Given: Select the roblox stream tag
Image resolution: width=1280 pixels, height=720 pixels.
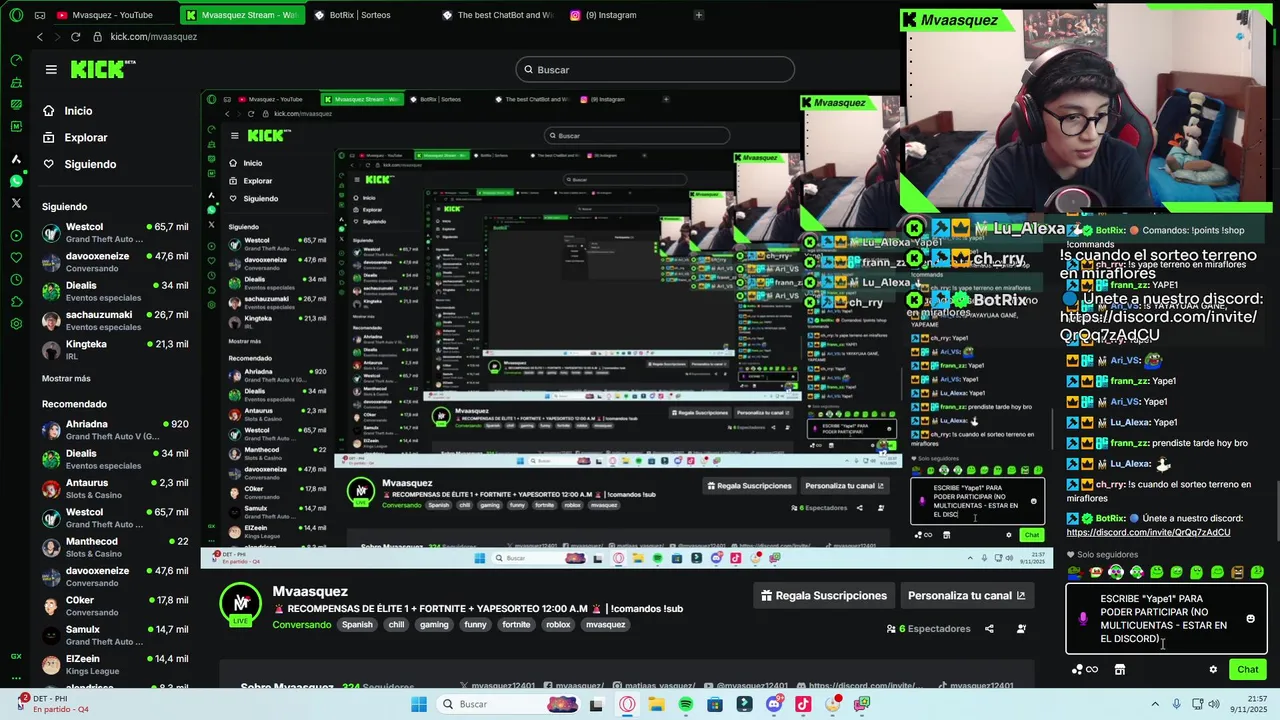Looking at the screenshot, I should (x=558, y=625).
